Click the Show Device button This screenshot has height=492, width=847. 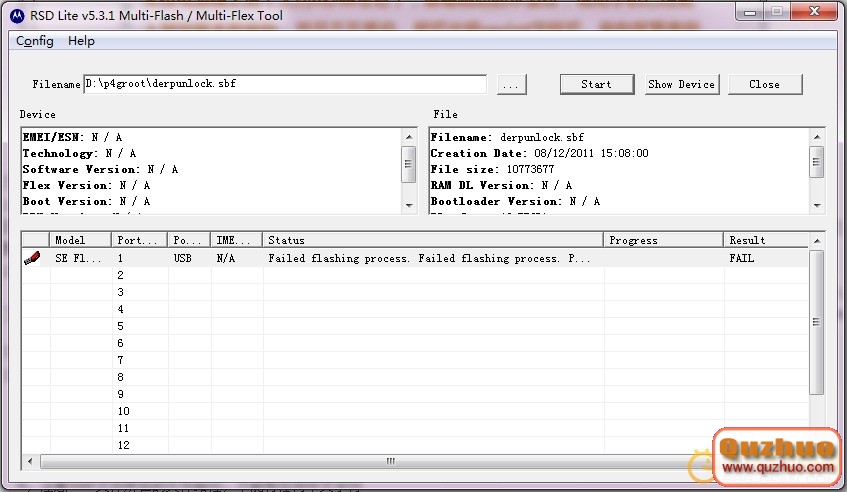pyautogui.click(x=682, y=84)
